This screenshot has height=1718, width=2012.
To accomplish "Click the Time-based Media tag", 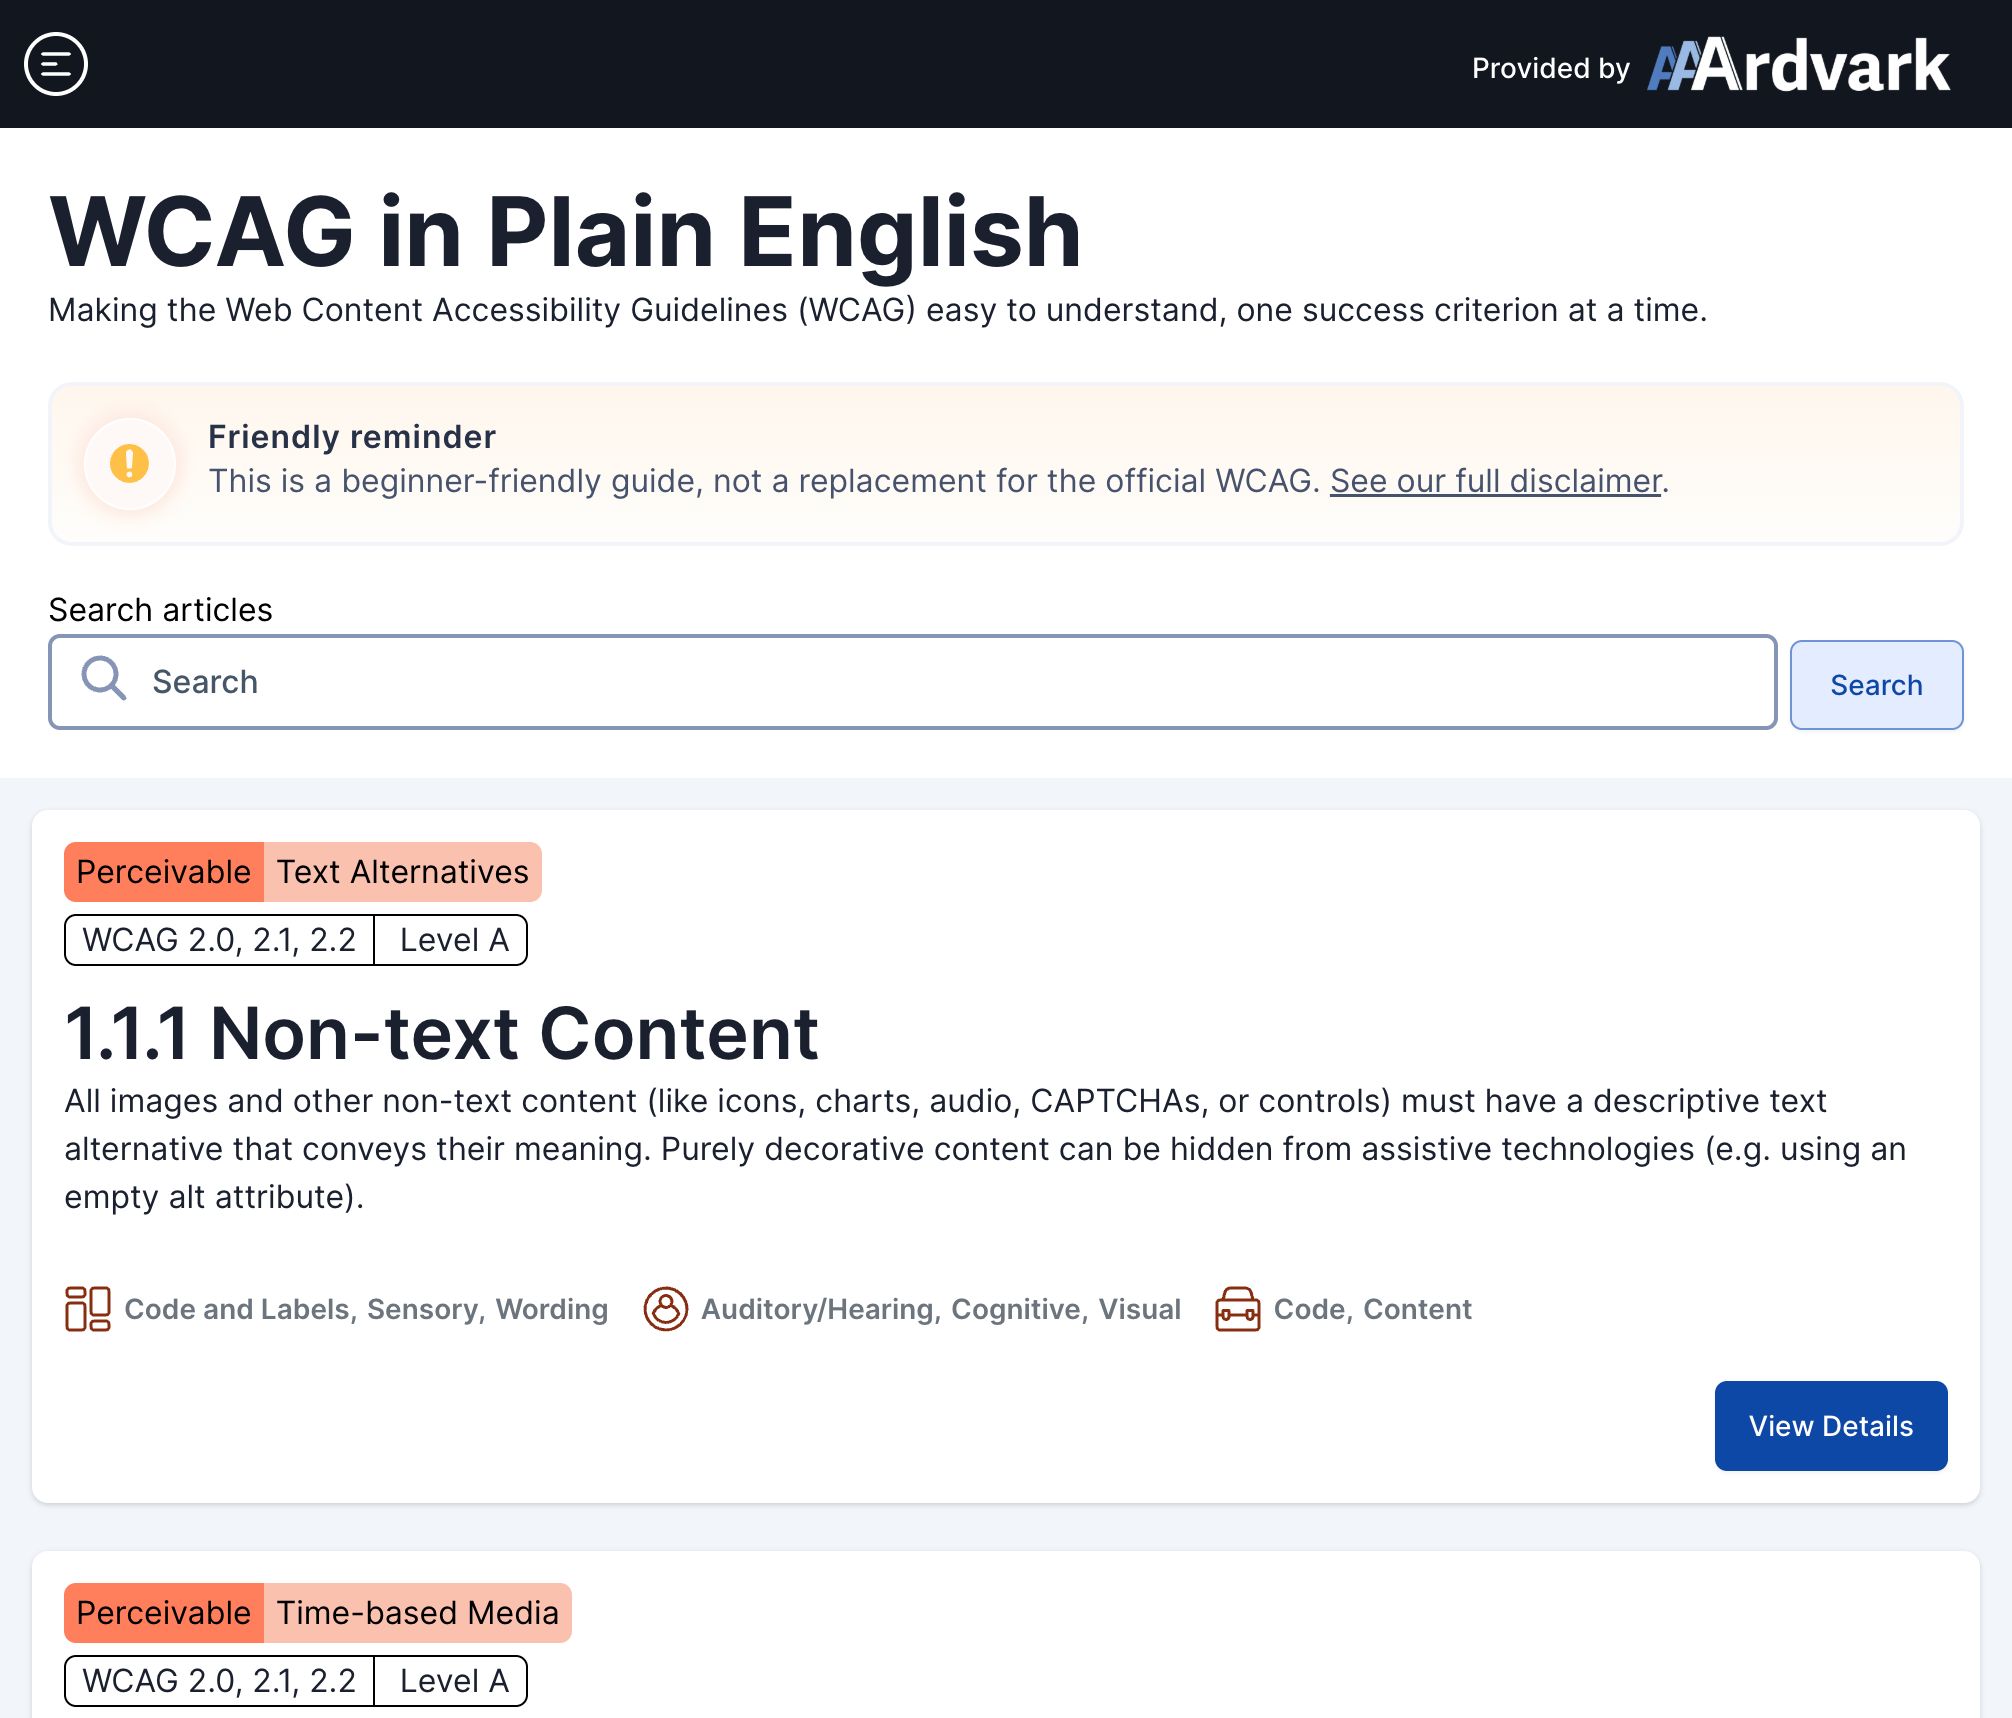I will [418, 1613].
